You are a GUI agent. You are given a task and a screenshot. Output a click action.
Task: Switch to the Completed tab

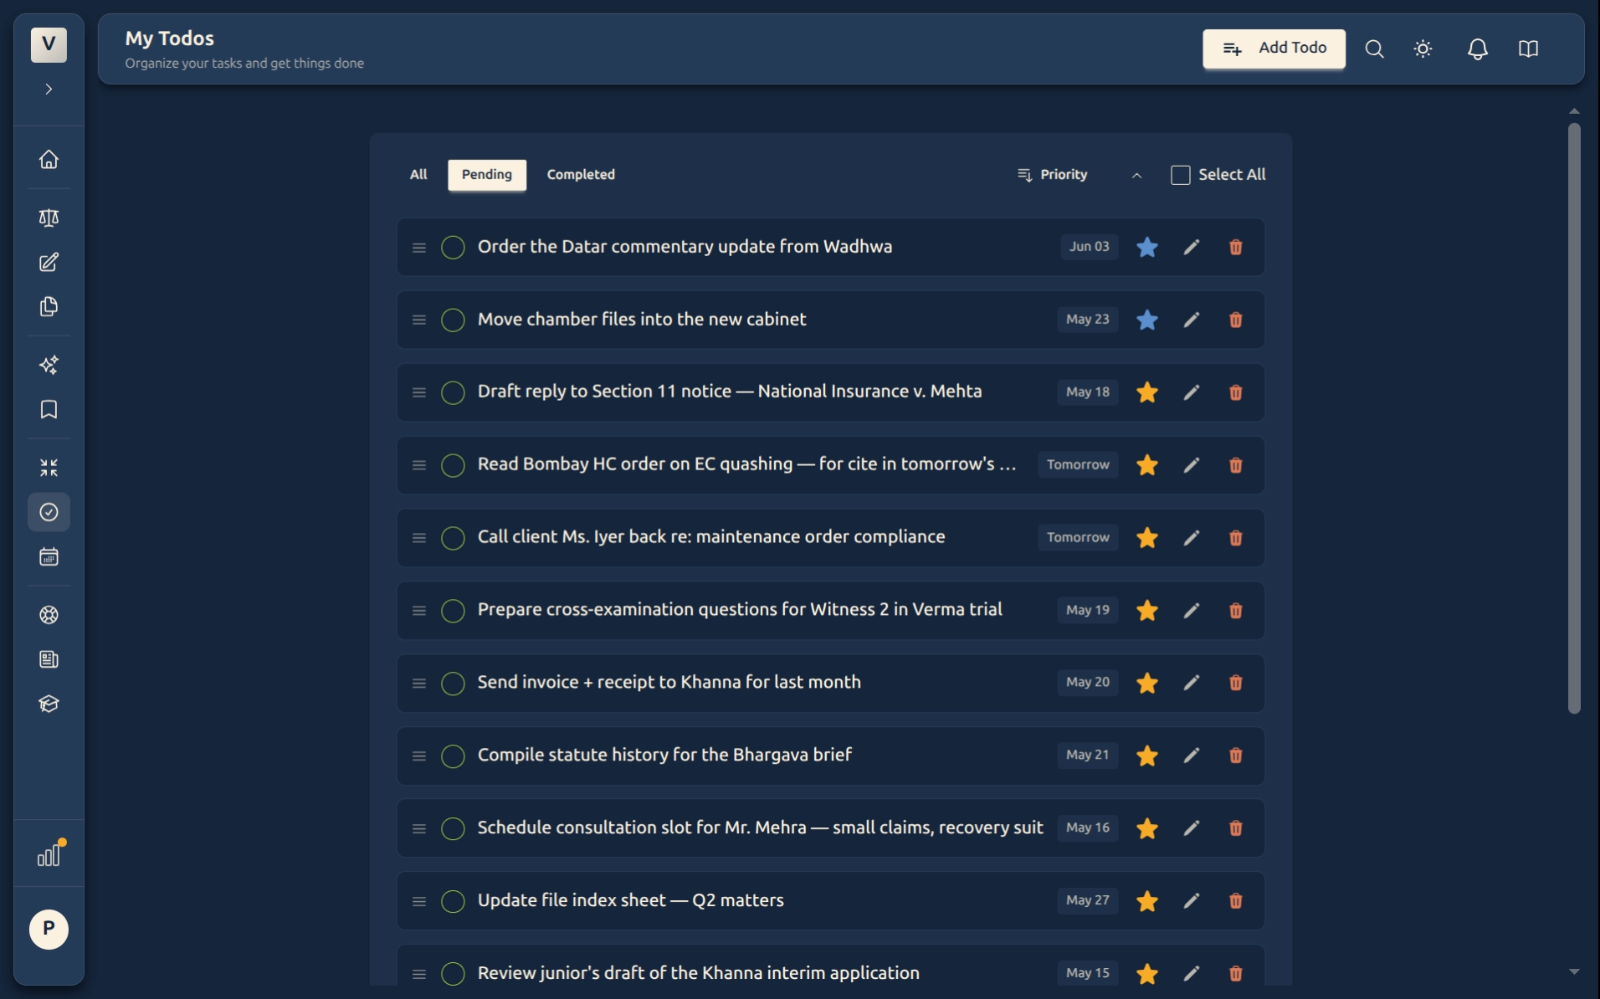click(x=581, y=175)
